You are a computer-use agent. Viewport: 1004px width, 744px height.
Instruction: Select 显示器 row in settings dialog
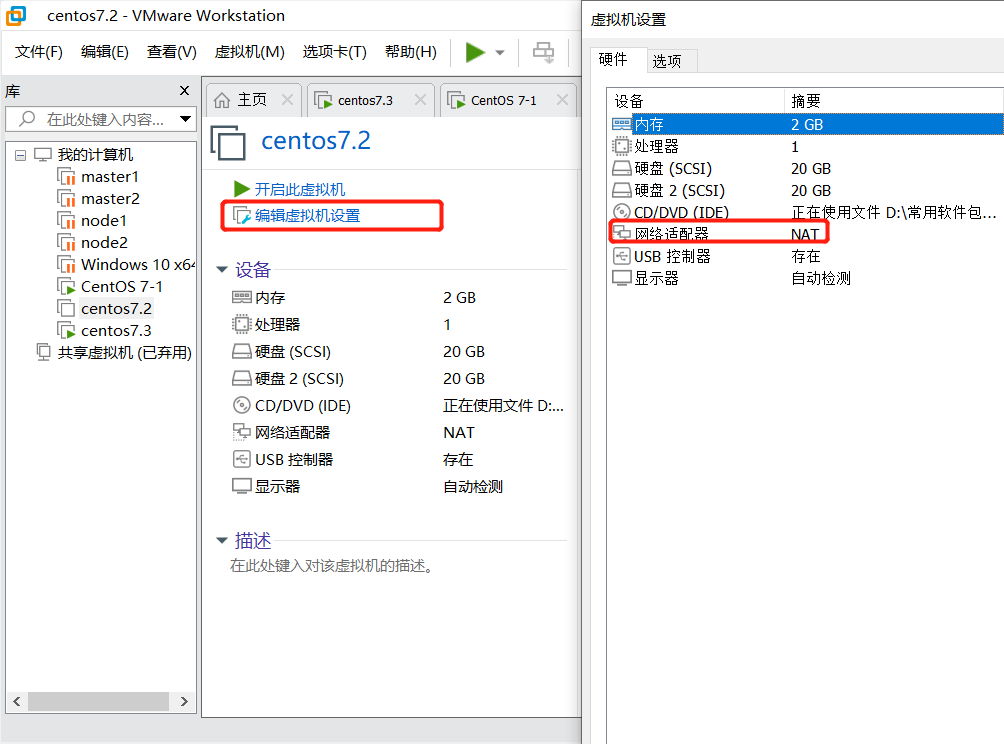click(x=806, y=278)
